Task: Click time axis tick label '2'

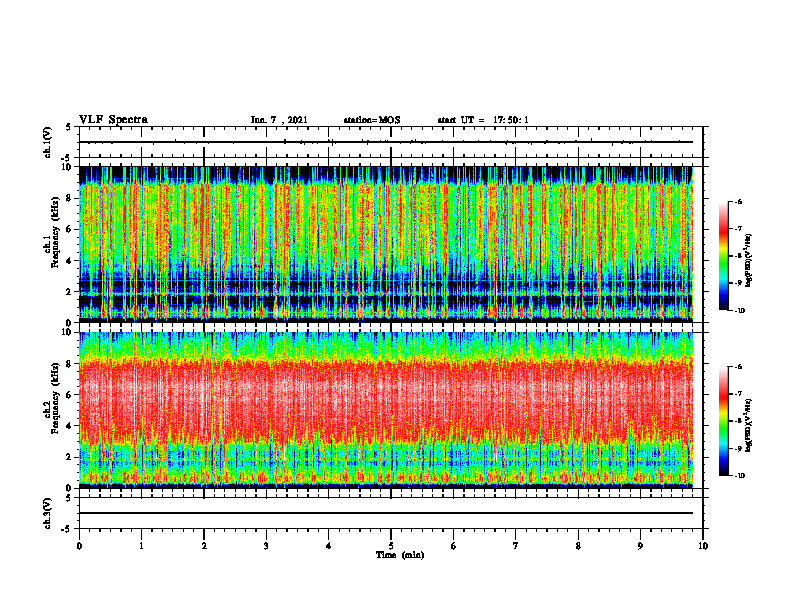Action: (204, 546)
